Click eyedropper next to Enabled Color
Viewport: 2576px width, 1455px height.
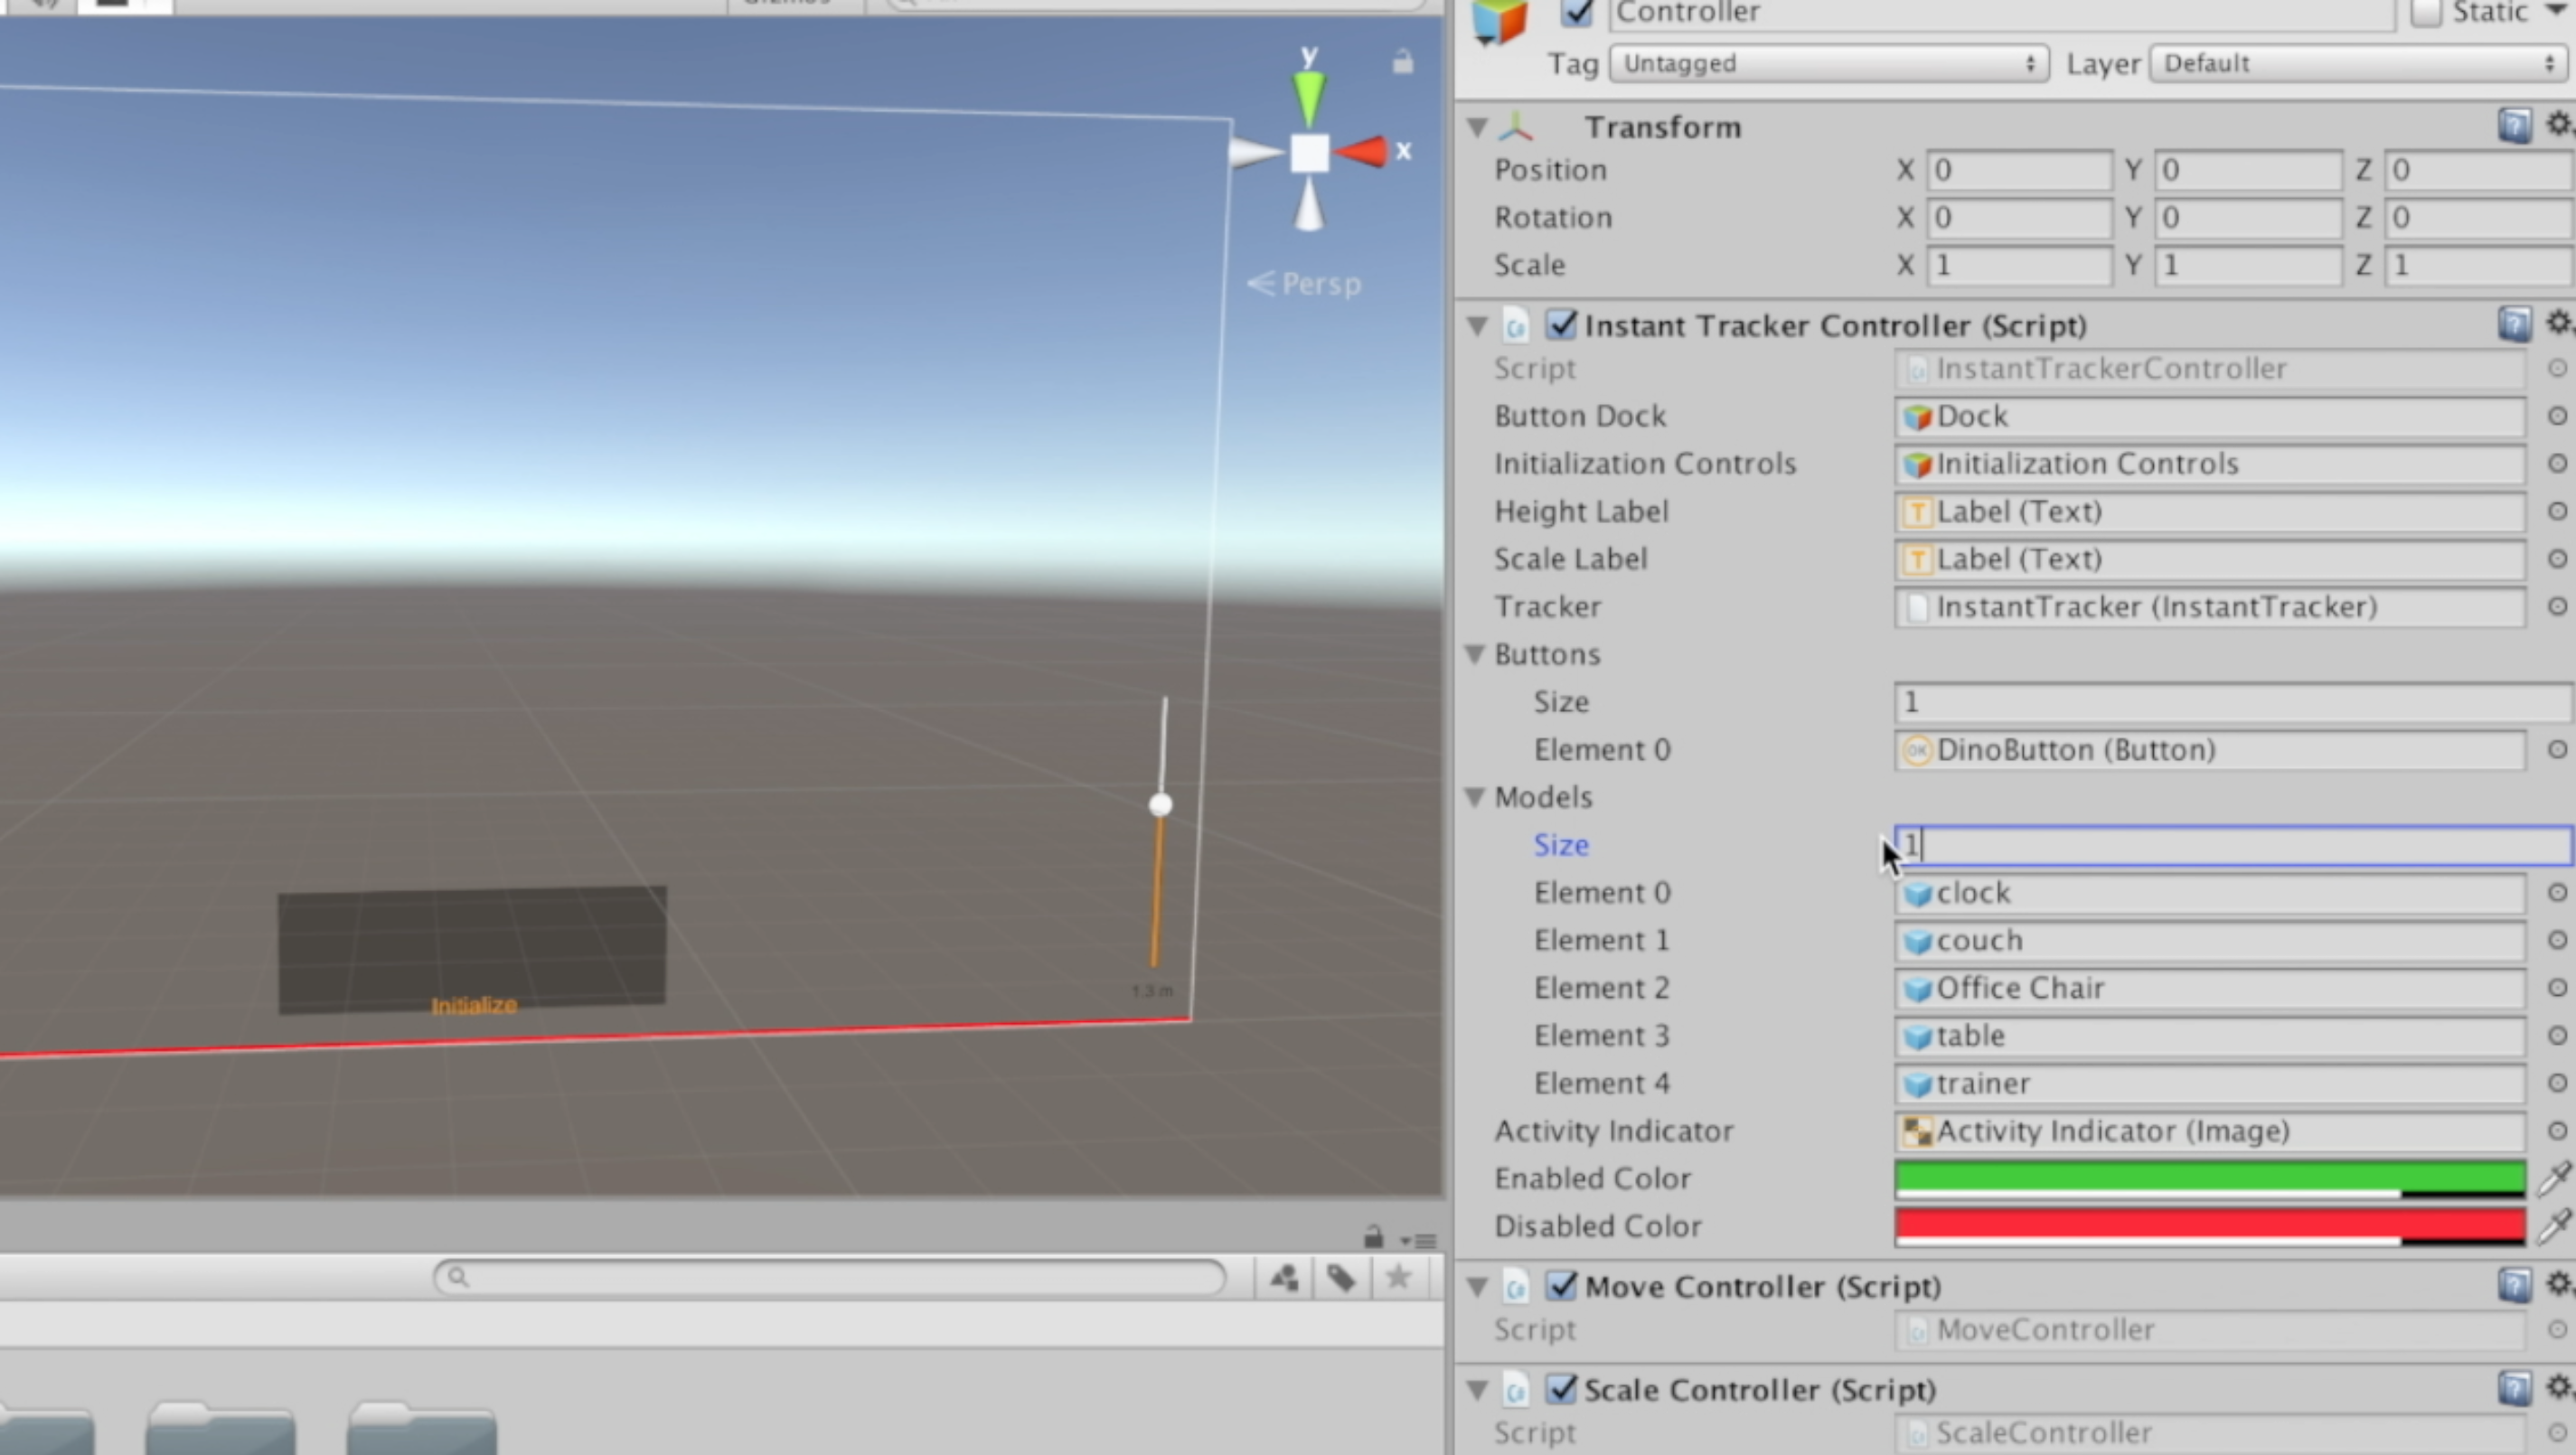(x=2554, y=1178)
